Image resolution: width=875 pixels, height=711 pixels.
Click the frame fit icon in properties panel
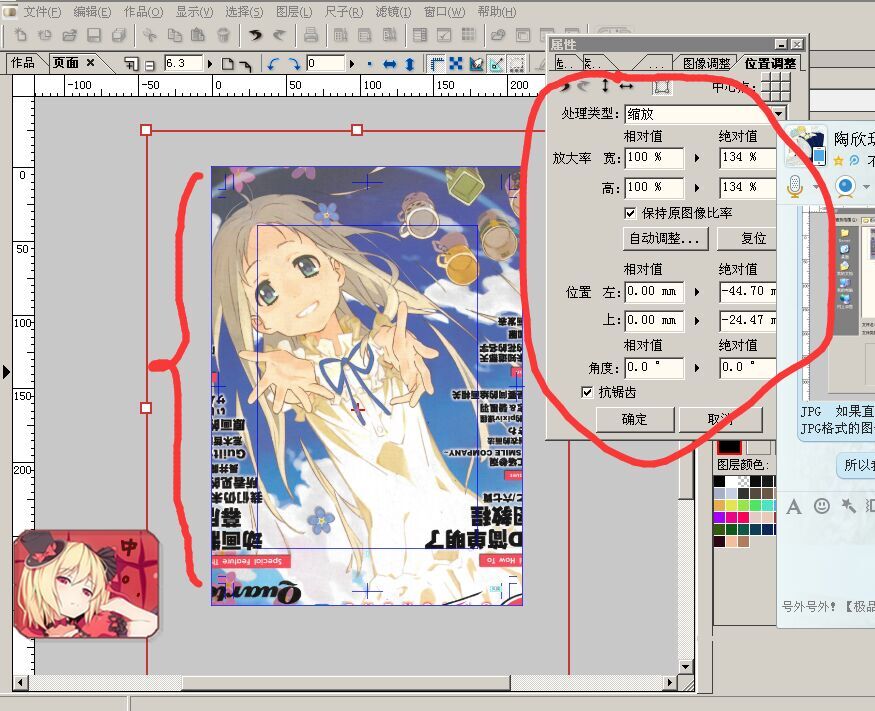(x=662, y=87)
